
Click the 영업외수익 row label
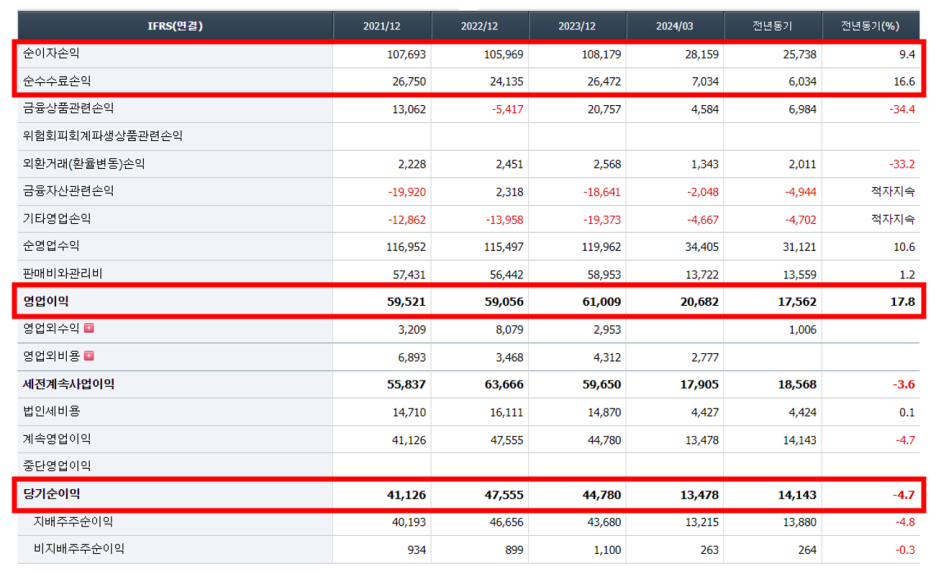pyautogui.click(x=51, y=329)
